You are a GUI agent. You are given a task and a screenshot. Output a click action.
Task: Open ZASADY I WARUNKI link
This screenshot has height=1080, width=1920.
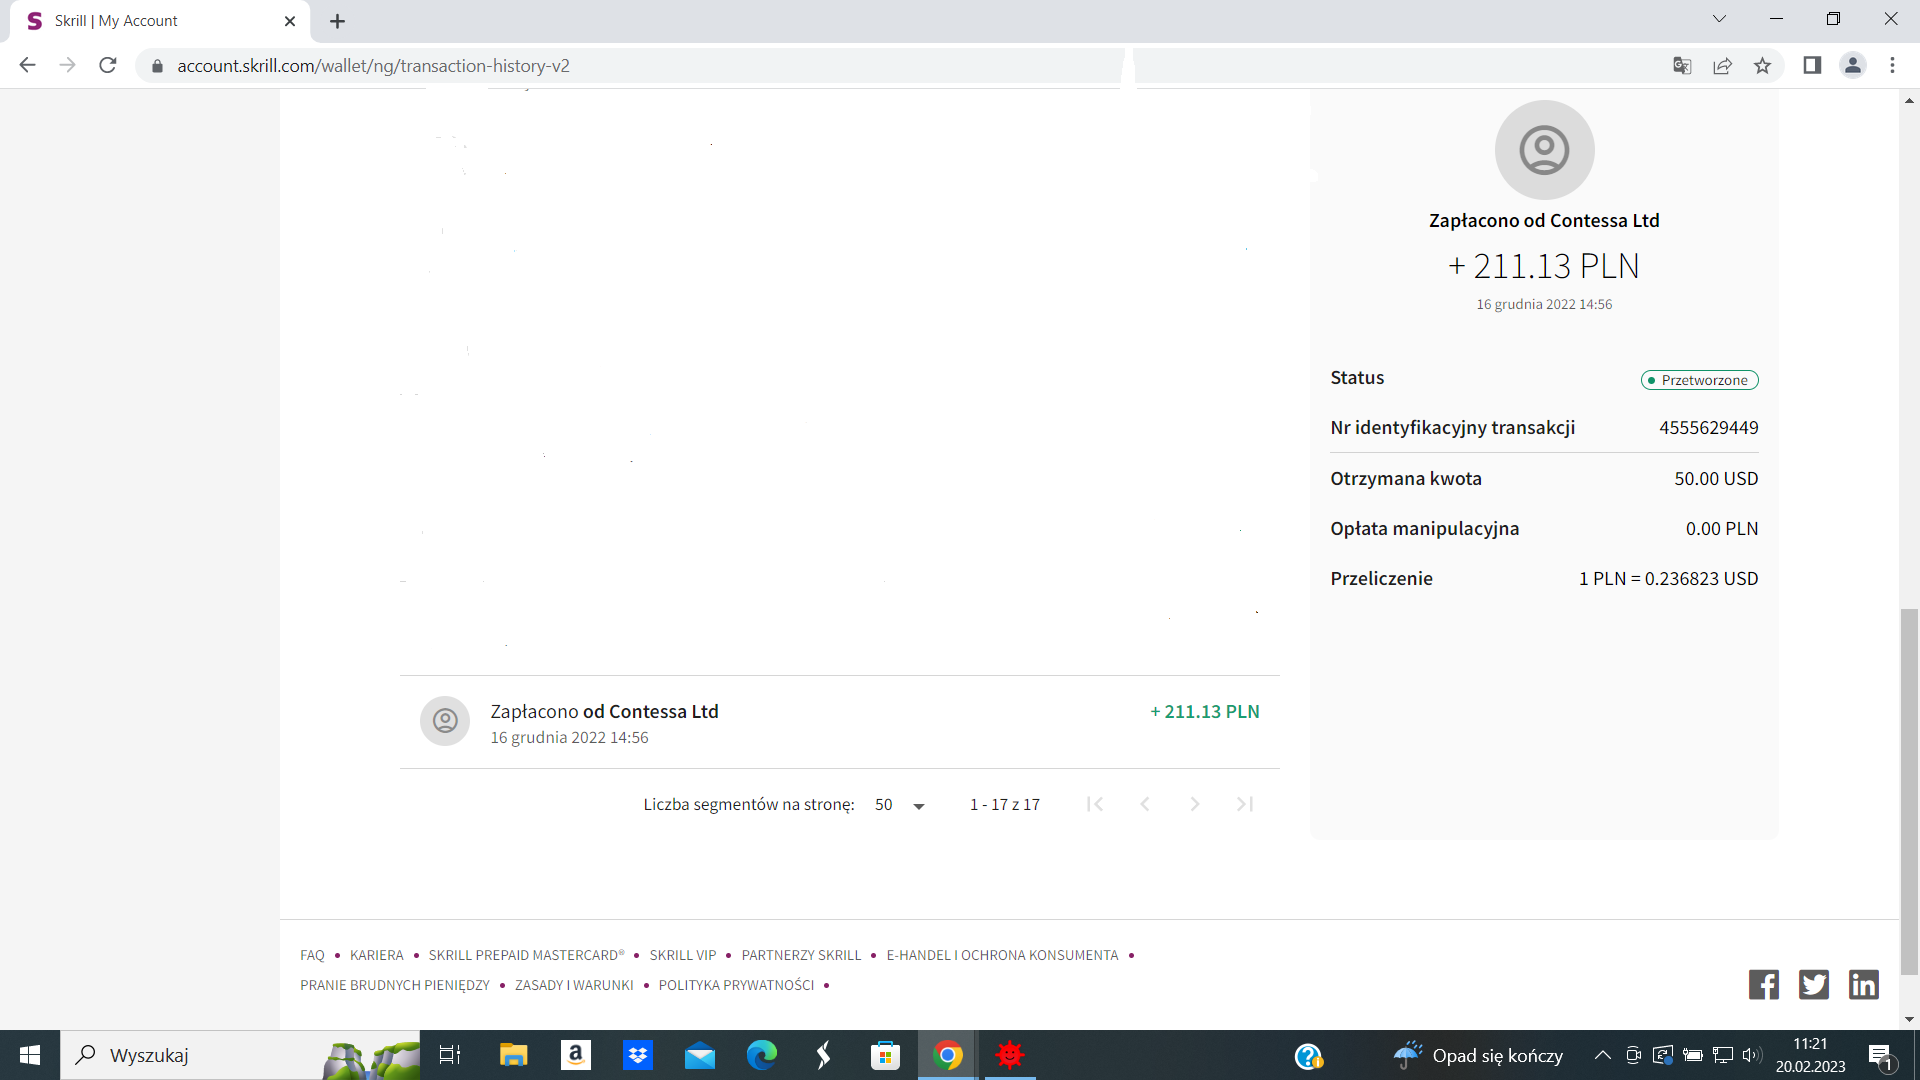[574, 985]
